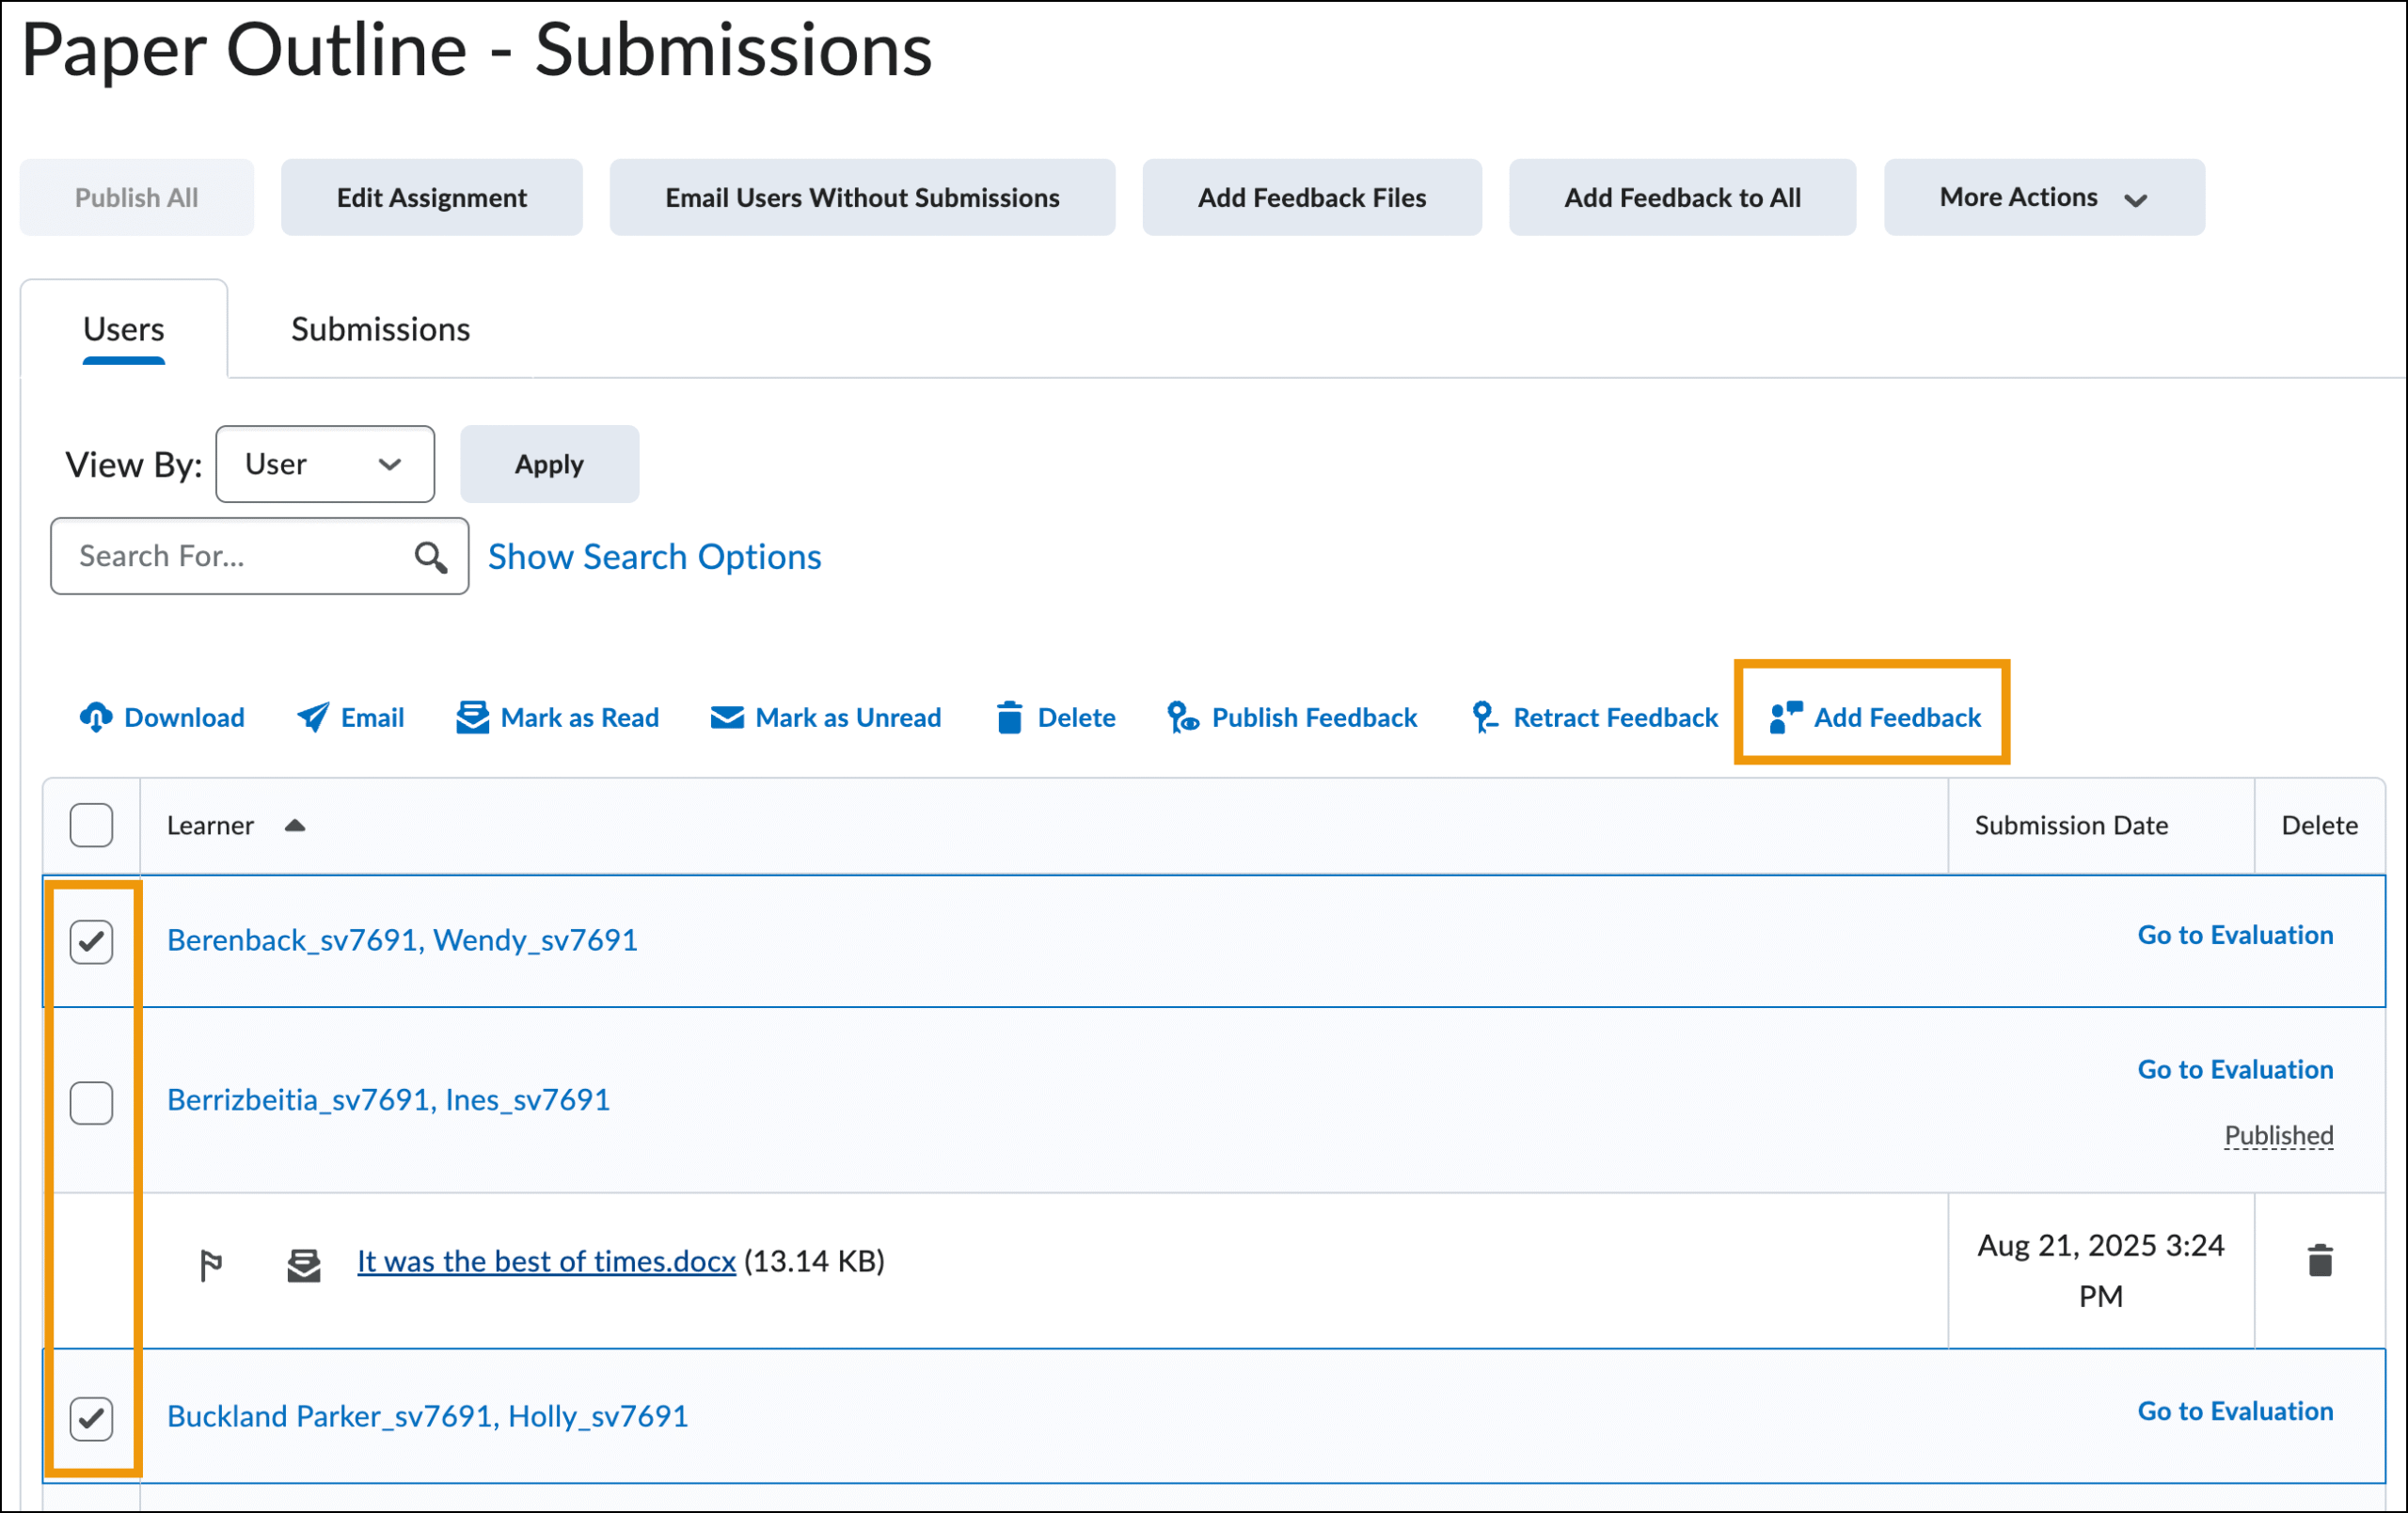Image resolution: width=2408 pixels, height=1513 pixels.
Task: Check Berrizbeitia Ines's checkbox
Action: click(x=91, y=1102)
